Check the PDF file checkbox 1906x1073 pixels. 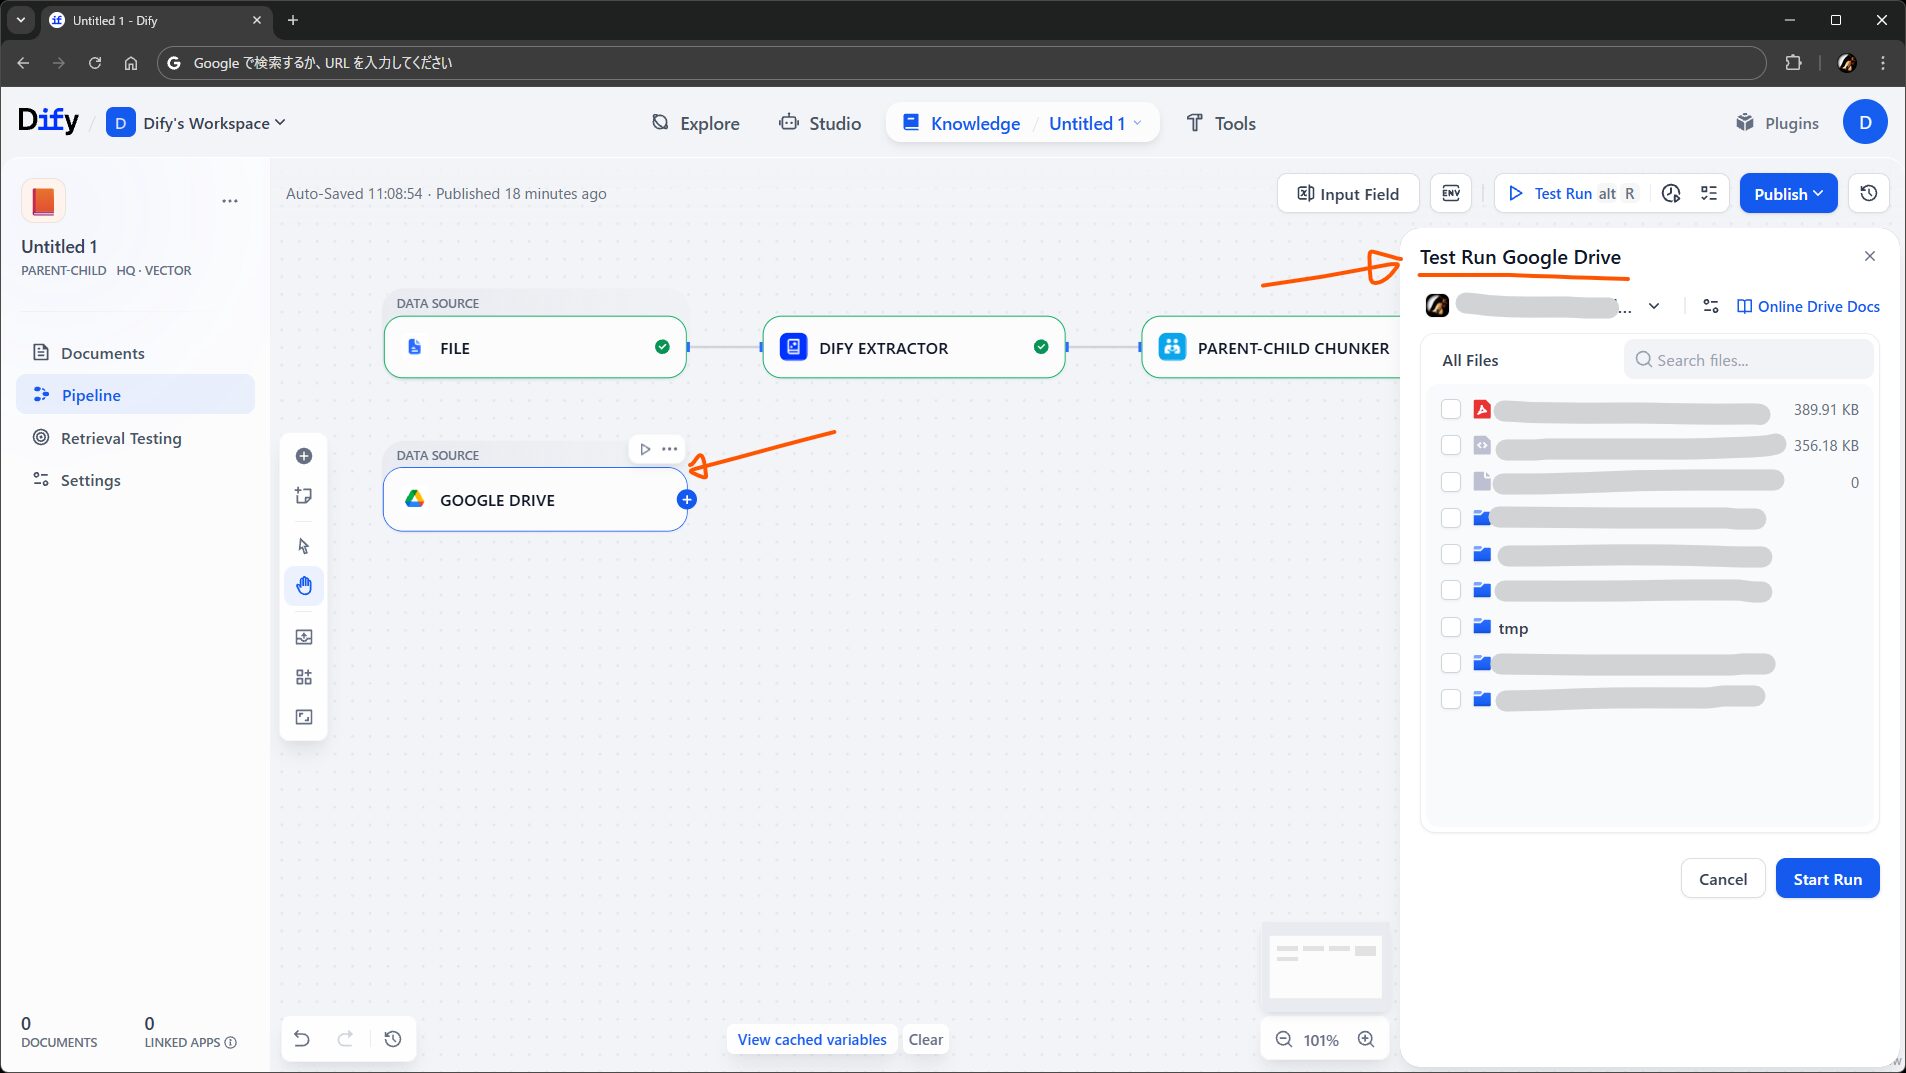pos(1451,409)
